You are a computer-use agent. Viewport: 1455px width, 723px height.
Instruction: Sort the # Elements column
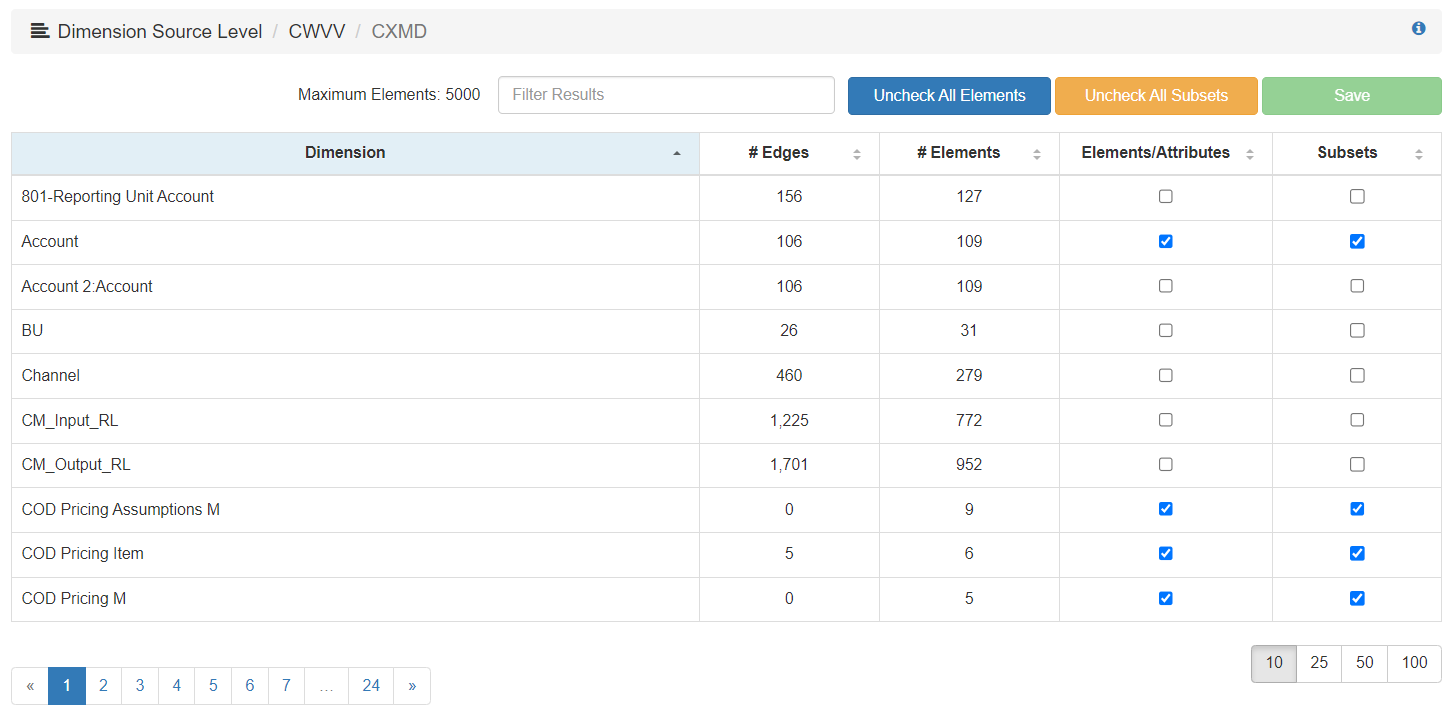tap(969, 153)
